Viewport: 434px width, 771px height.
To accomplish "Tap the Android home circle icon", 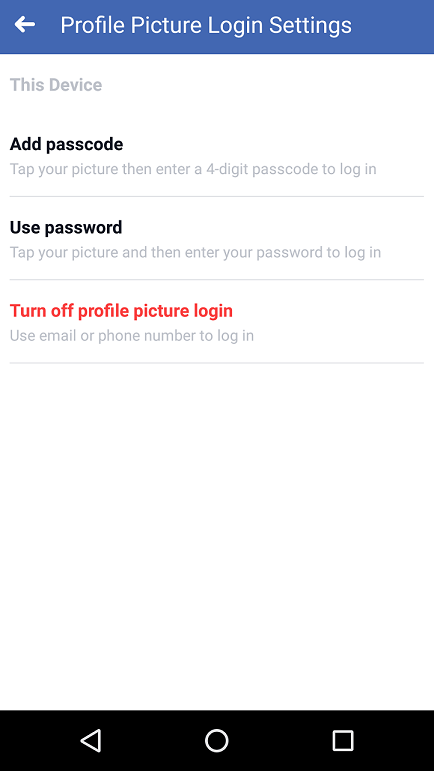I will coord(217,740).
